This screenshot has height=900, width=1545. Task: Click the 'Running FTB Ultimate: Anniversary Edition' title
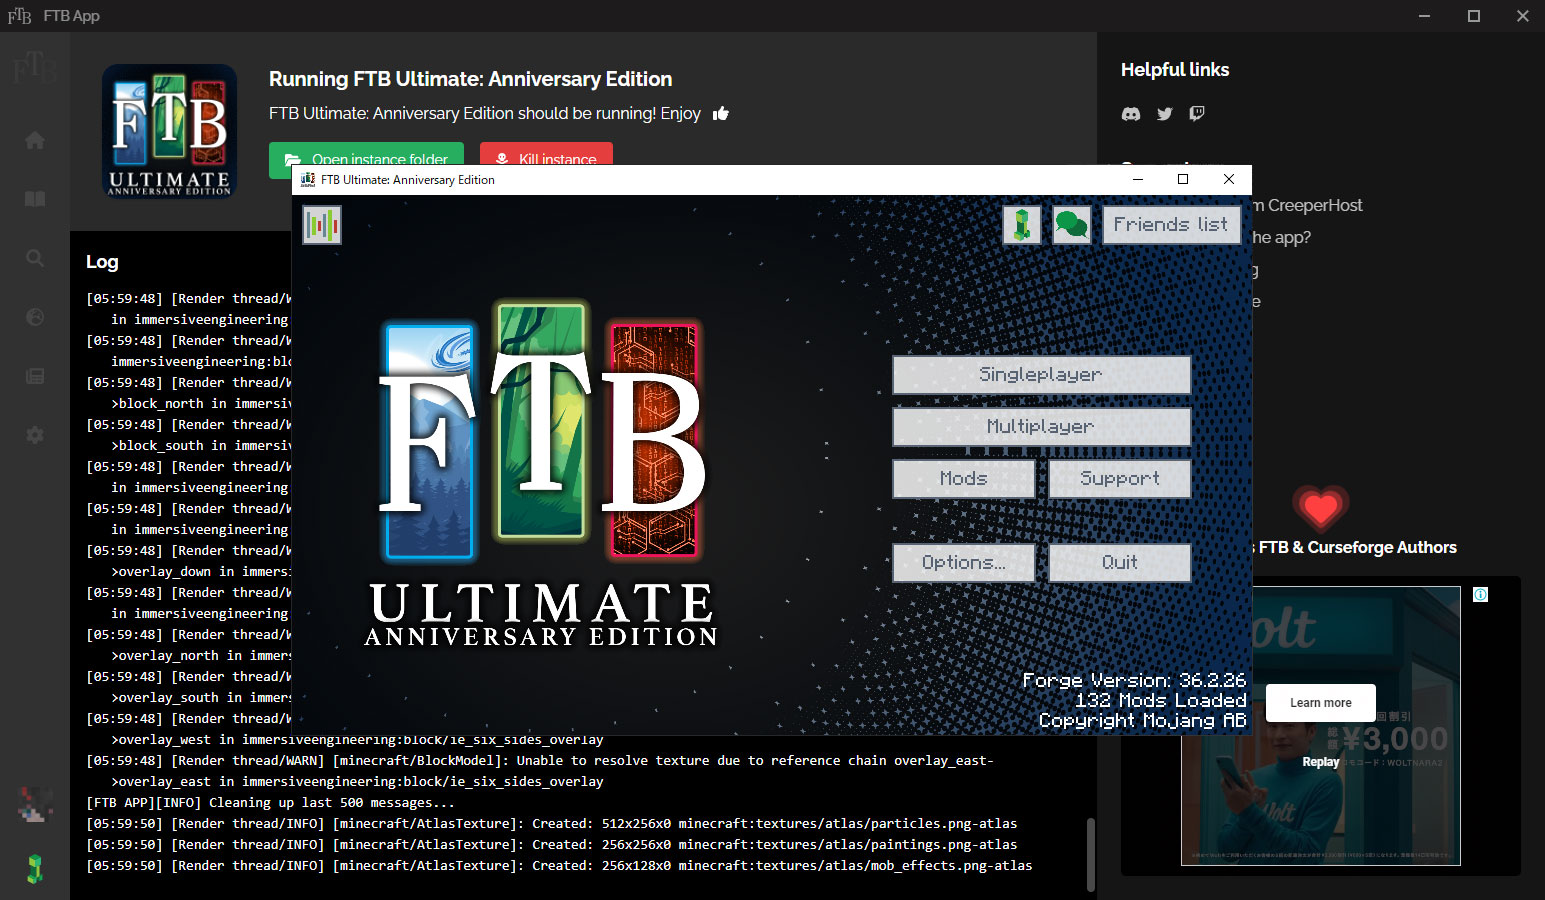(470, 79)
